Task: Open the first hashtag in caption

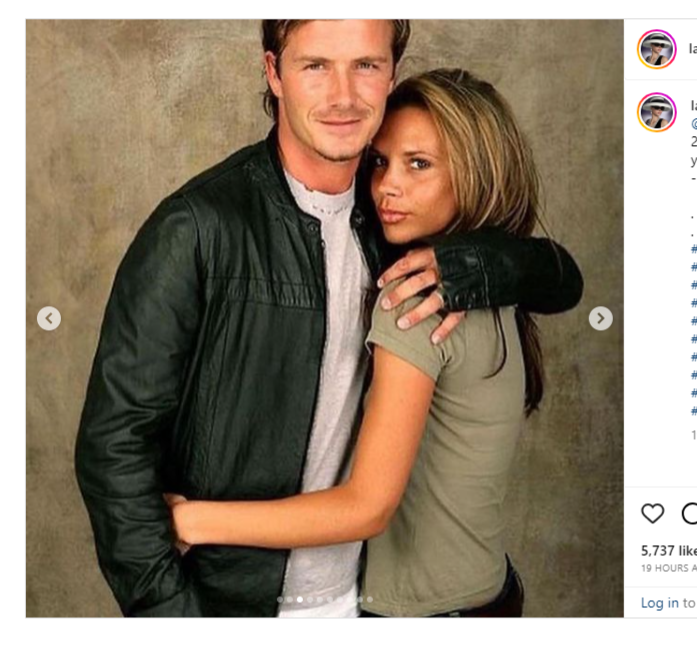Action: pyautogui.click(x=694, y=248)
